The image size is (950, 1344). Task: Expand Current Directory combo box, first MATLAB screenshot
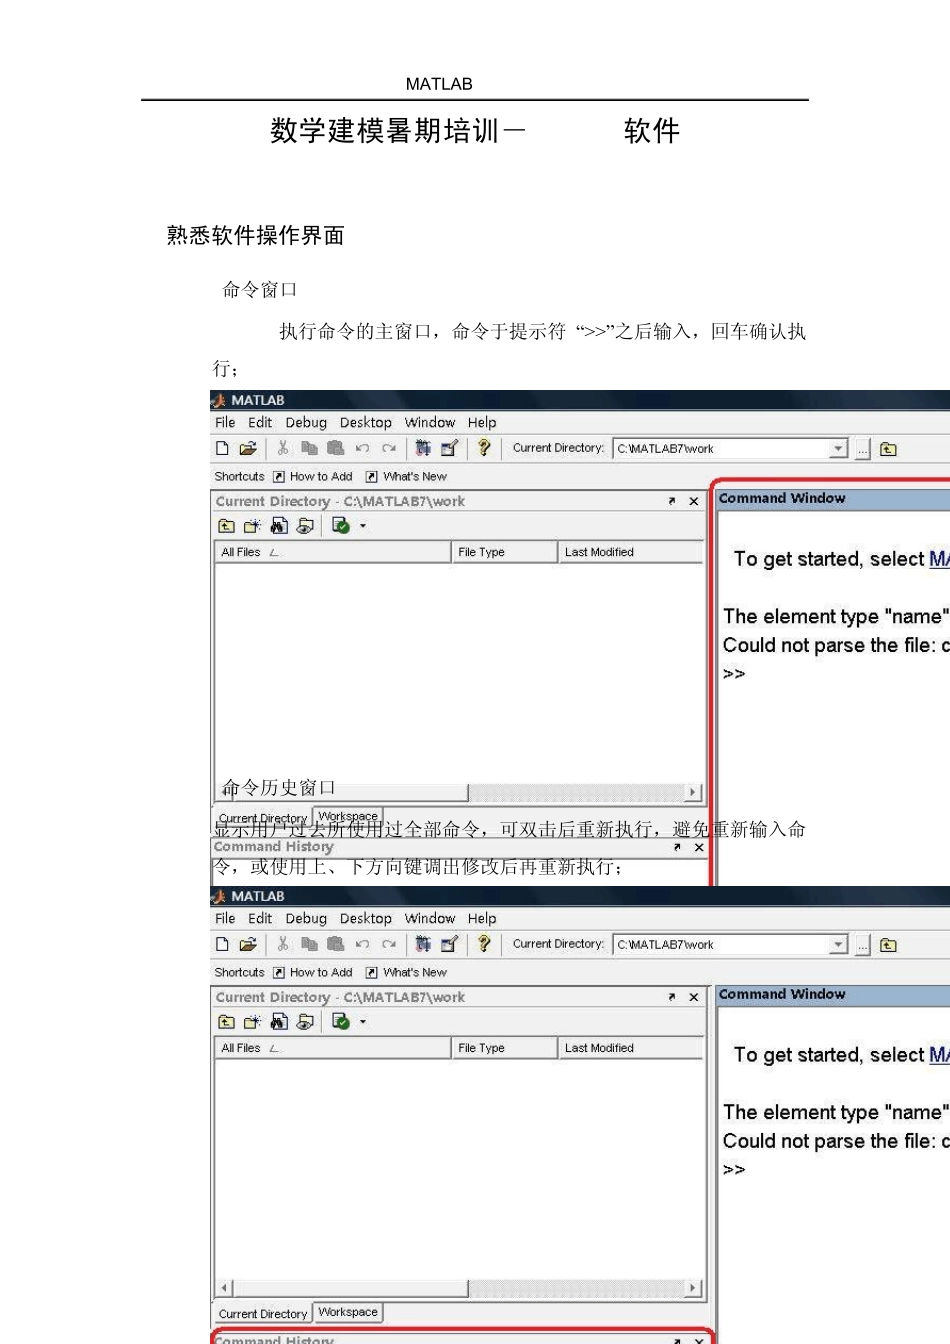tap(839, 449)
